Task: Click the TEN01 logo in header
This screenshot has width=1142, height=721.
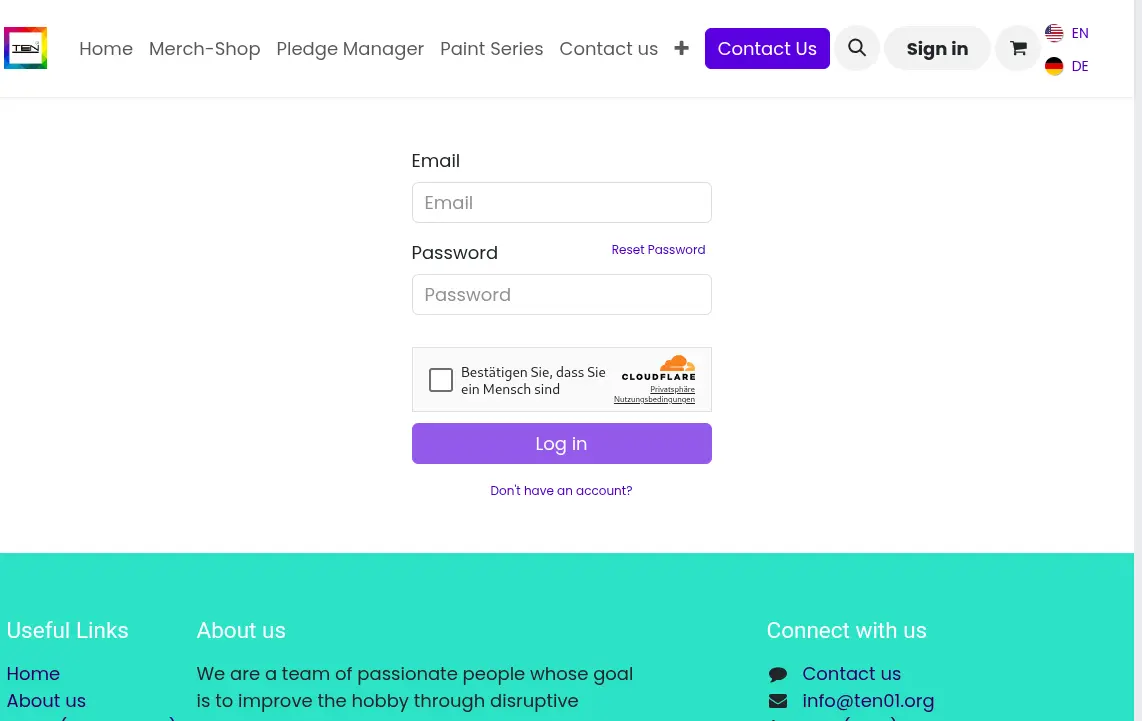Action: click(25, 48)
